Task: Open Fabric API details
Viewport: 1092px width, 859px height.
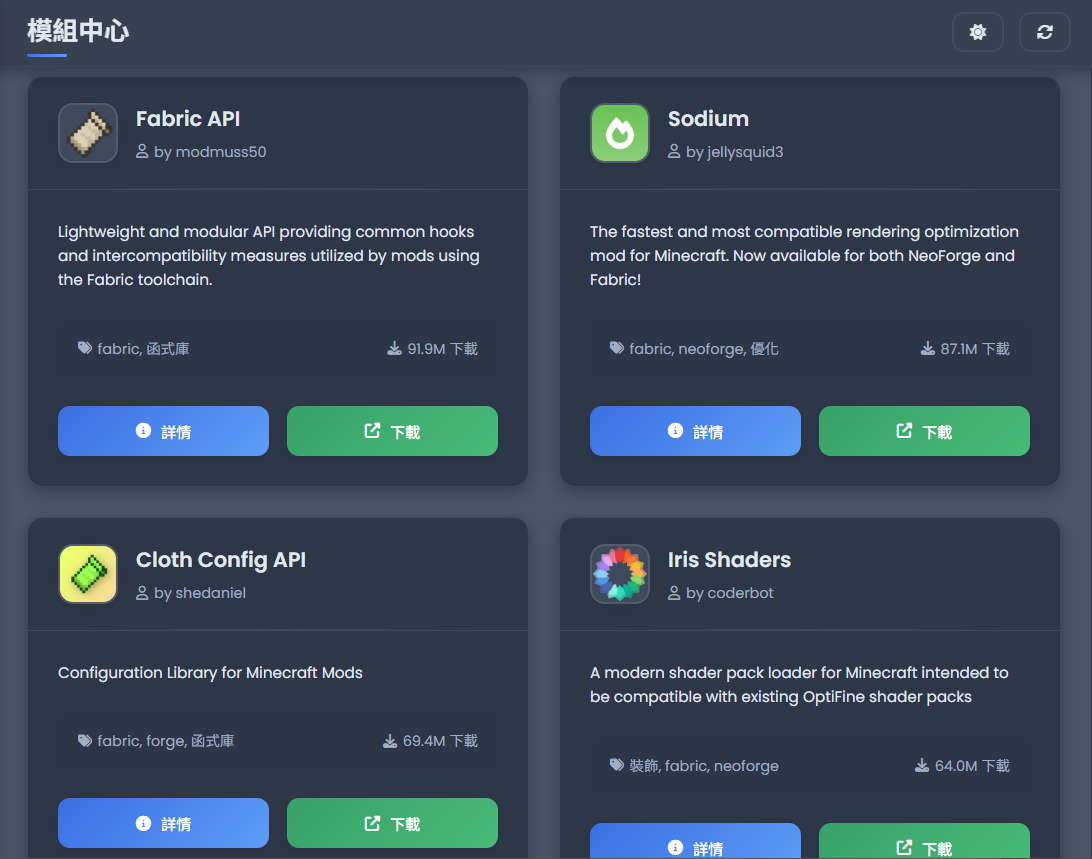Action: tap(163, 431)
